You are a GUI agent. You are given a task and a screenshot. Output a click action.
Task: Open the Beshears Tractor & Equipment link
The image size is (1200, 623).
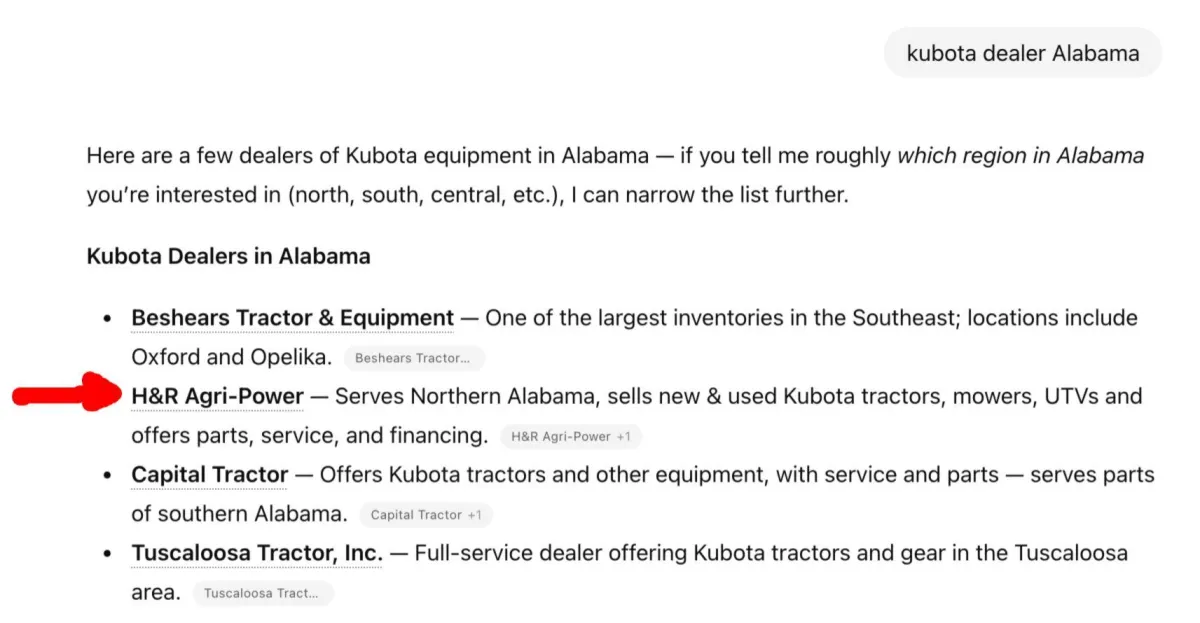pyautogui.click(x=292, y=318)
